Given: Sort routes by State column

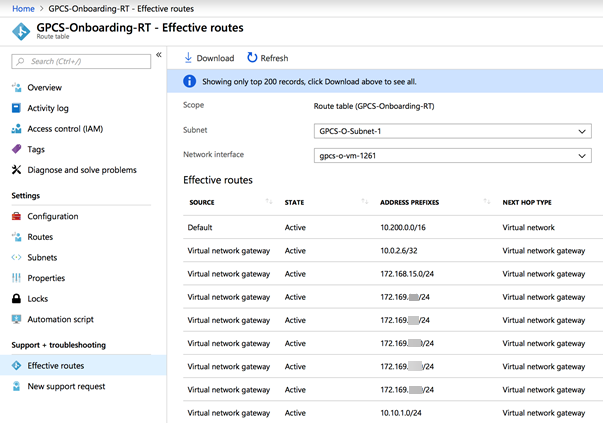Looking at the screenshot, I should click(x=364, y=202).
